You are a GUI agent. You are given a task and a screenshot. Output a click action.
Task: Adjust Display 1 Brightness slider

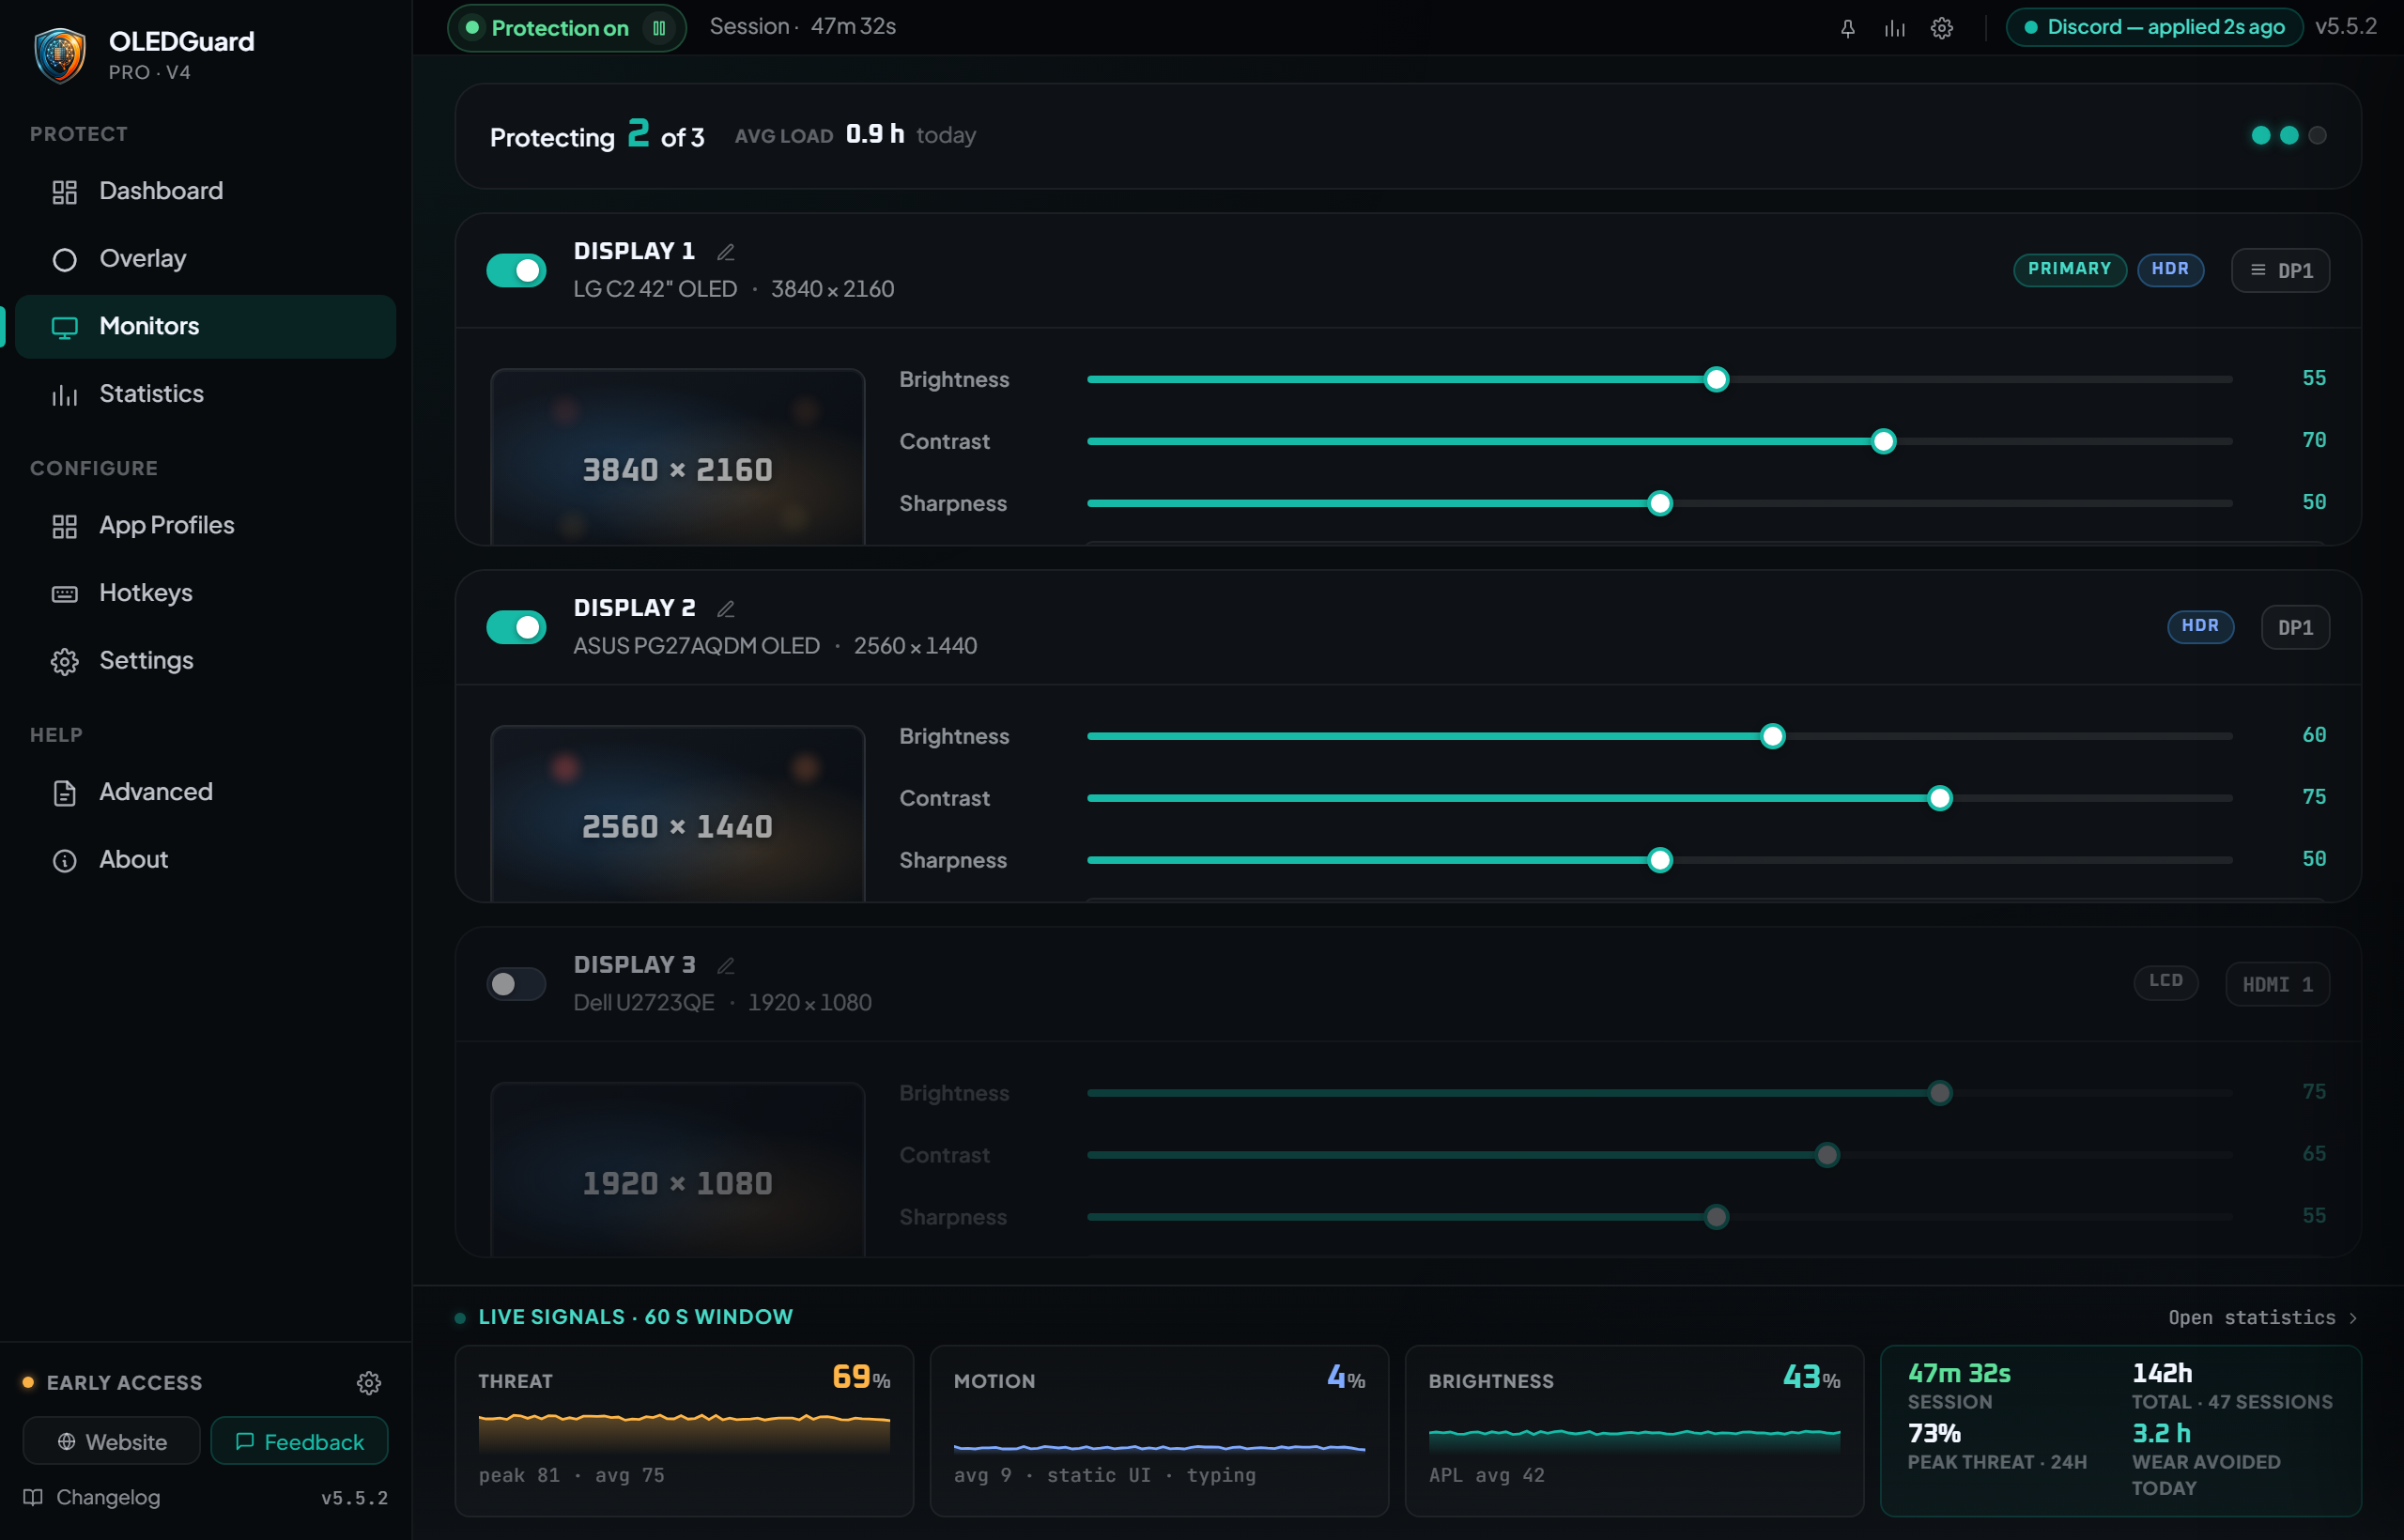click(1659, 380)
